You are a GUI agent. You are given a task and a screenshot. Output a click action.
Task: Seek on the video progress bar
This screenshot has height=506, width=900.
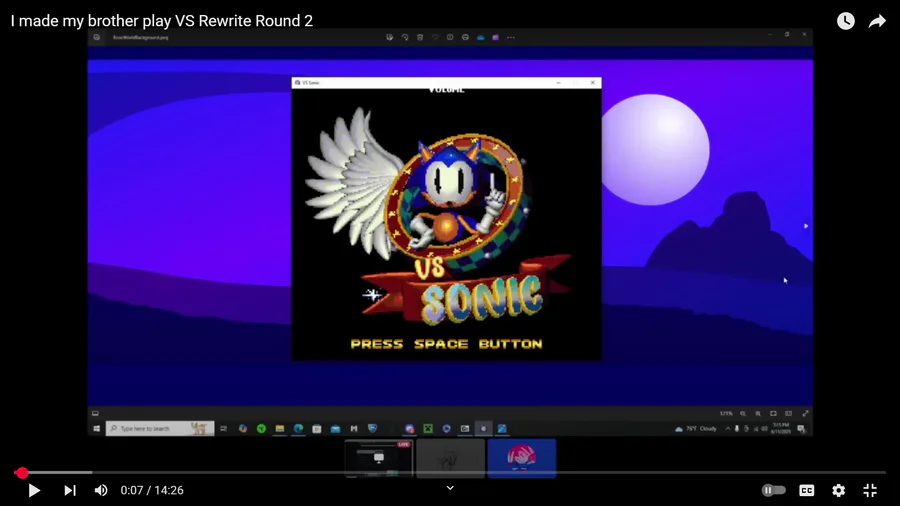pyautogui.click(x=450, y=473)
